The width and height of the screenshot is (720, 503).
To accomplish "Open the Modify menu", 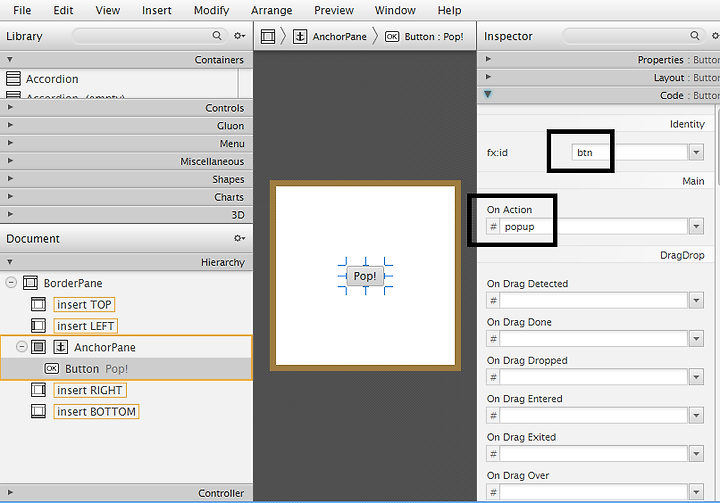I will pyautogui.click(x=211, y=10).
